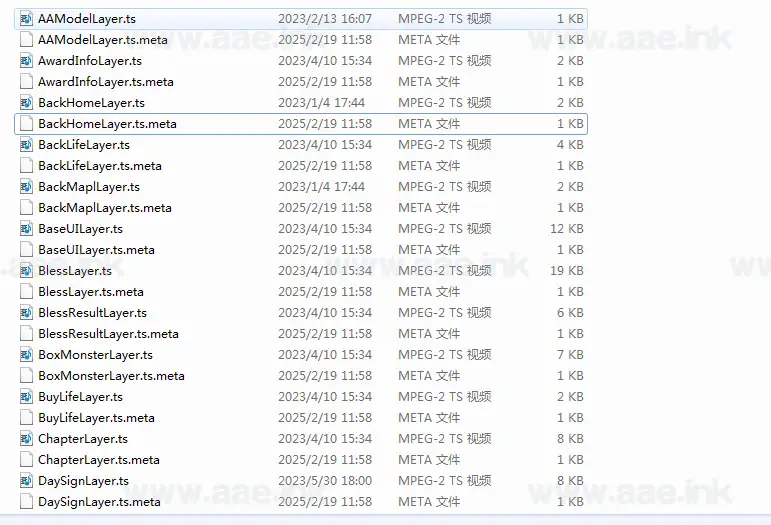Click the META type of DaySignLayer.ts.meta
Screen dimensions: 771x525
(429, 502)
